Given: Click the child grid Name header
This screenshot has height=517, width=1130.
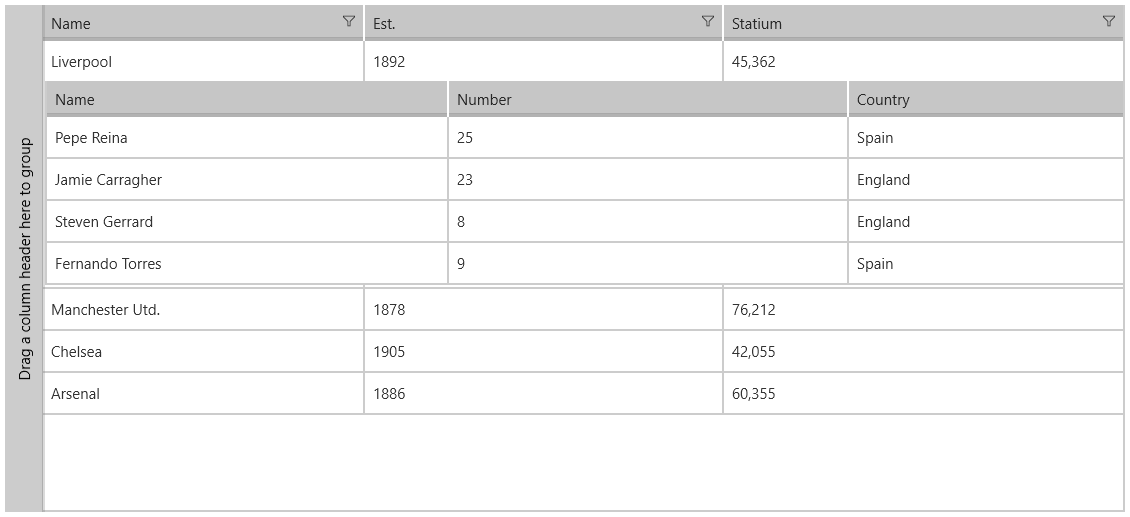Looking at the screenshot, I should (x=246, y=99).
